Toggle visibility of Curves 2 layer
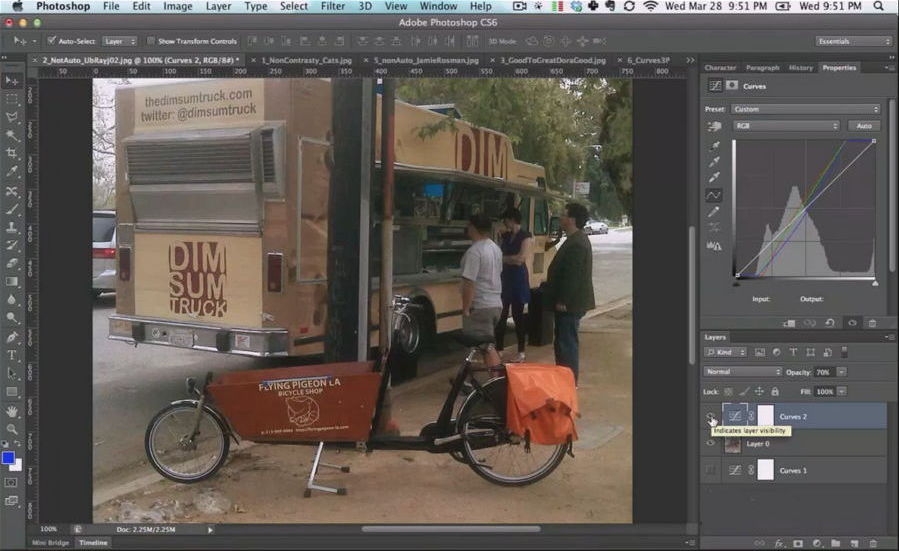899x551 pixels. tap(710, 416)
